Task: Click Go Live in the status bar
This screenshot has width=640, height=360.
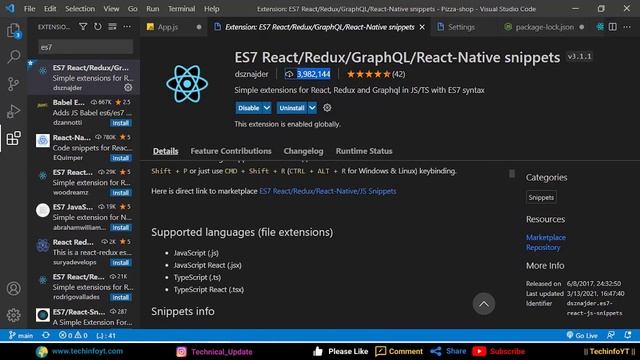Action: coord(582,336)
